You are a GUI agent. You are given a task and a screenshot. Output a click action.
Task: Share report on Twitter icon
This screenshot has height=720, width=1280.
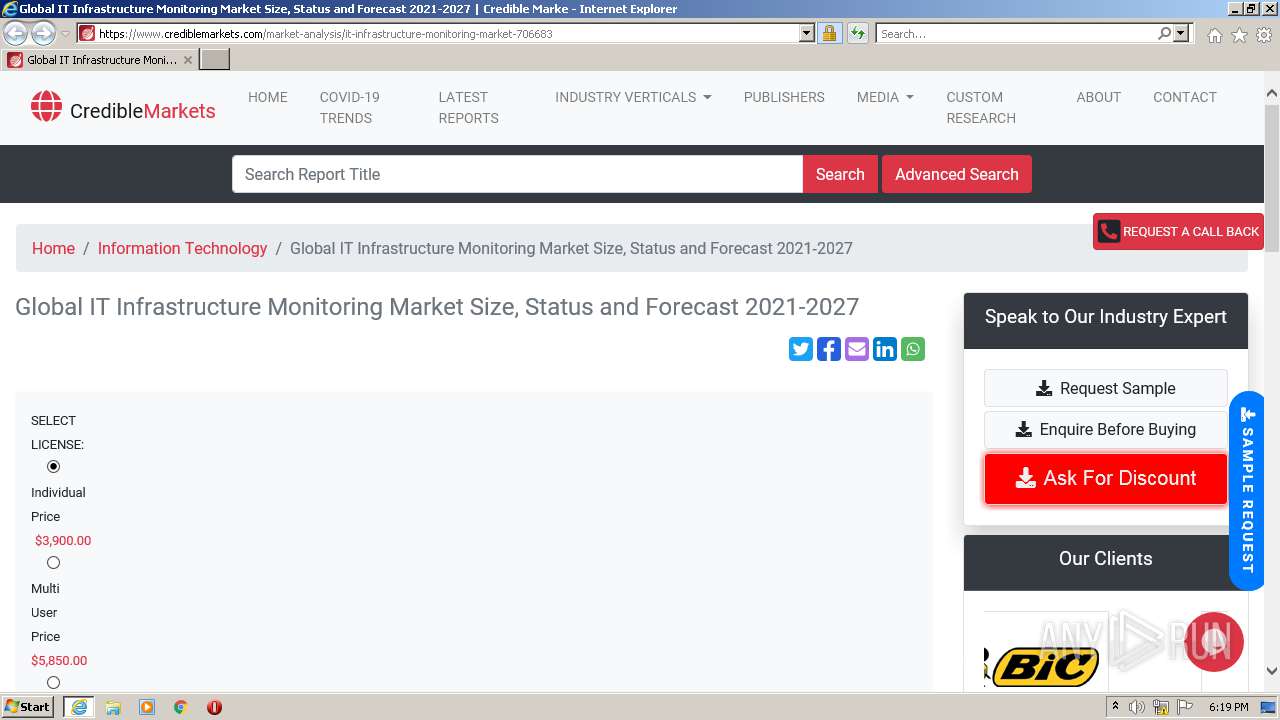801,349
